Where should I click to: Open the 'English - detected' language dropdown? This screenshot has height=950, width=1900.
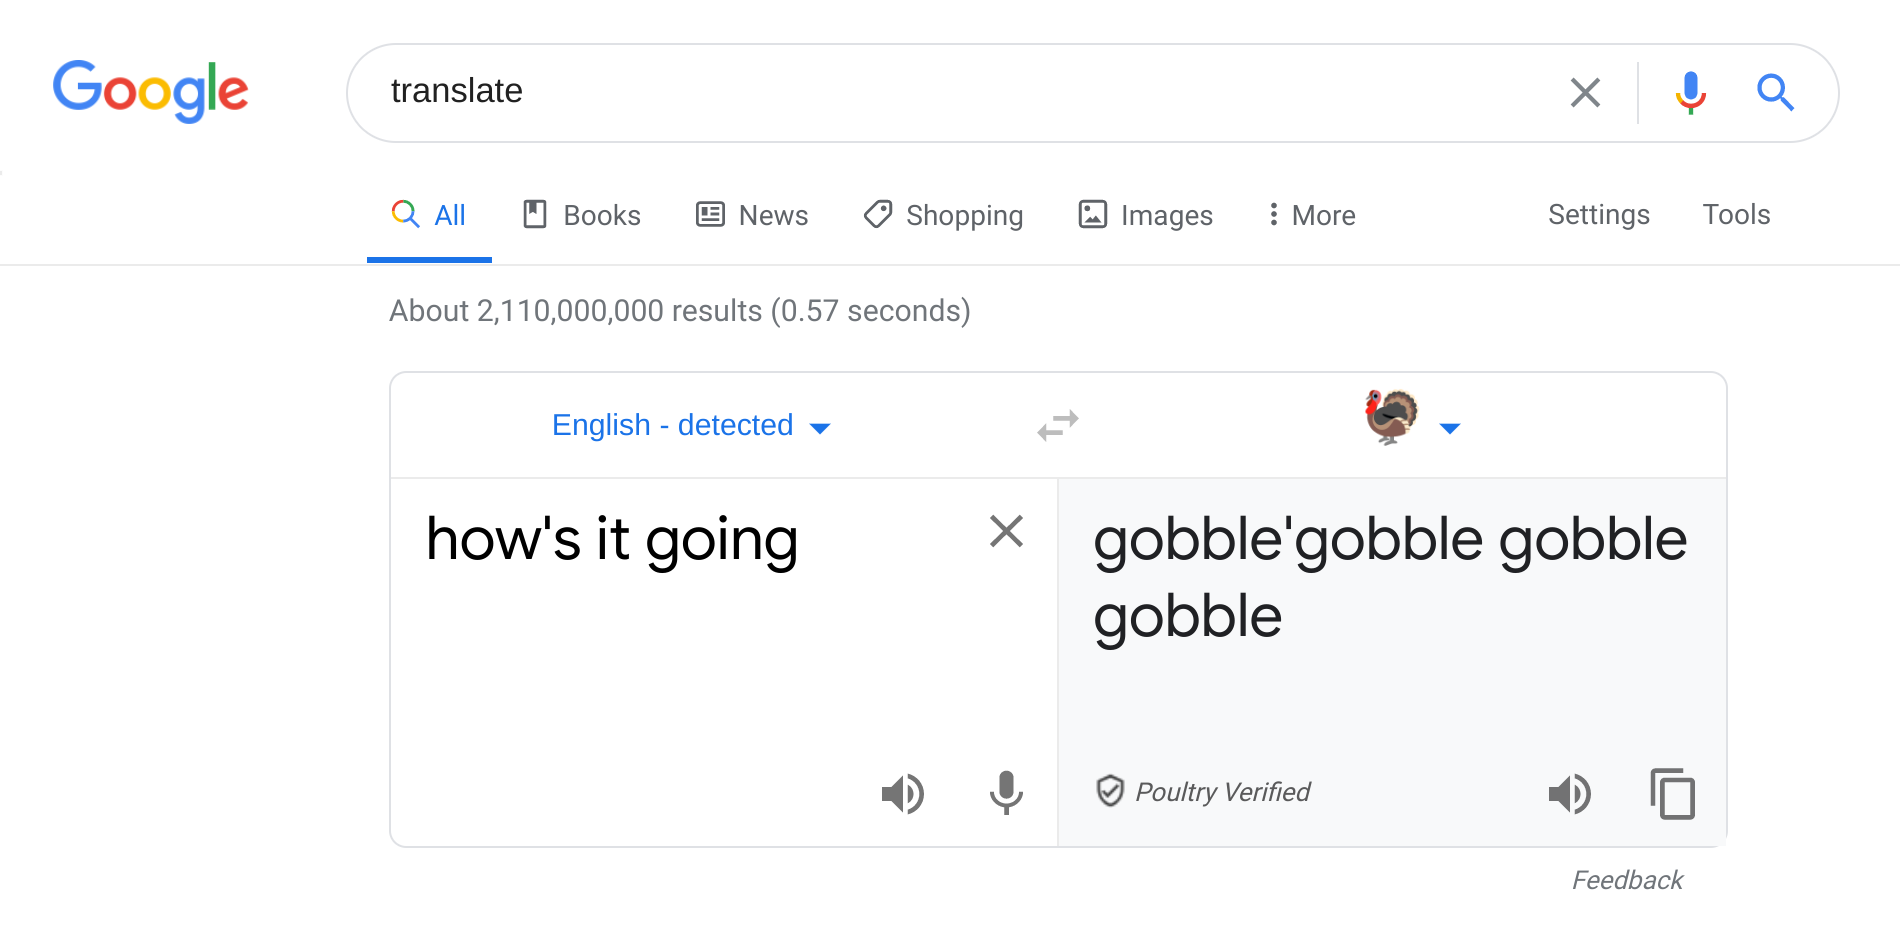[x=690, y=425]
